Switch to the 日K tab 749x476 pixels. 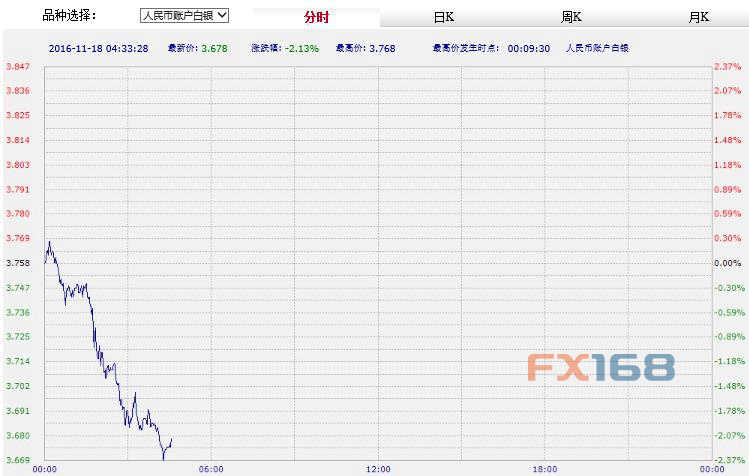pyautogui.click(x=444, y=17)
